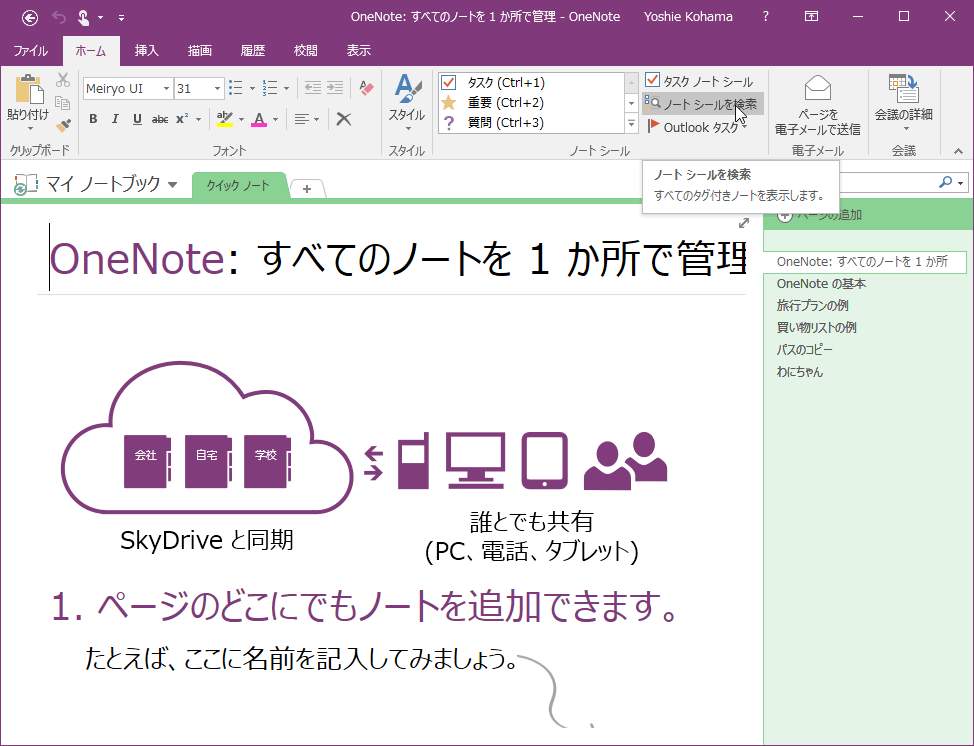Screen dimensions: 974x746
Task: Switch to the 描画 ribbon tab
Action: tap(199, 50)
